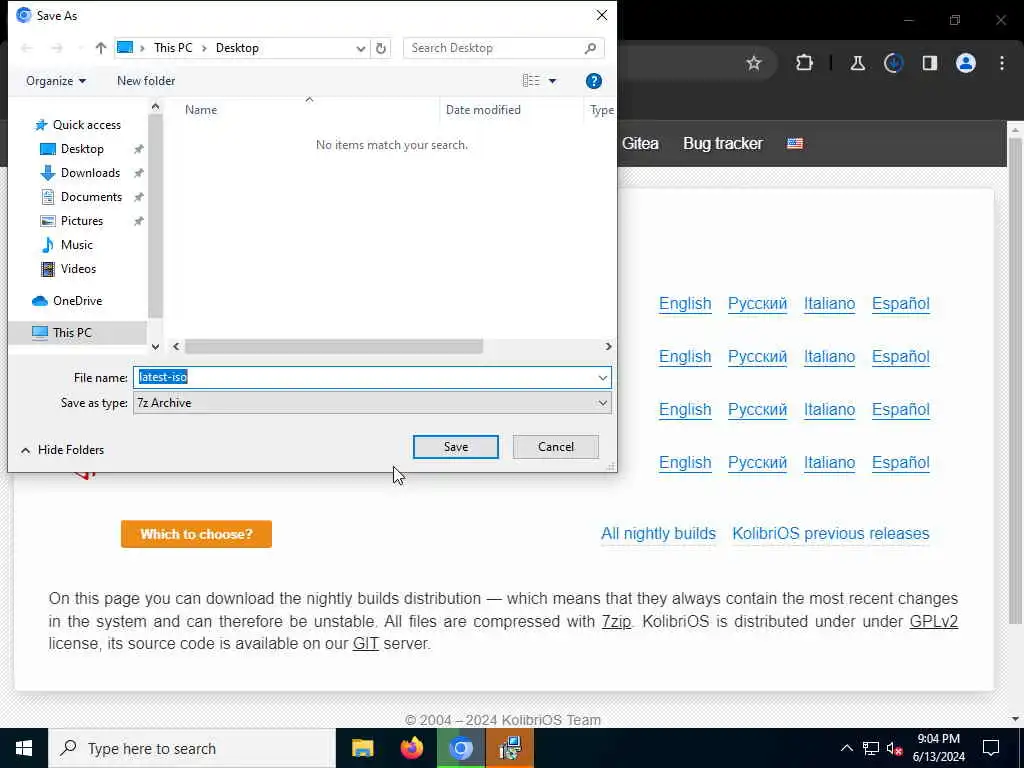1024x768 pixels.
Task: Sort by the Name column header
Action: pos(200,110)
